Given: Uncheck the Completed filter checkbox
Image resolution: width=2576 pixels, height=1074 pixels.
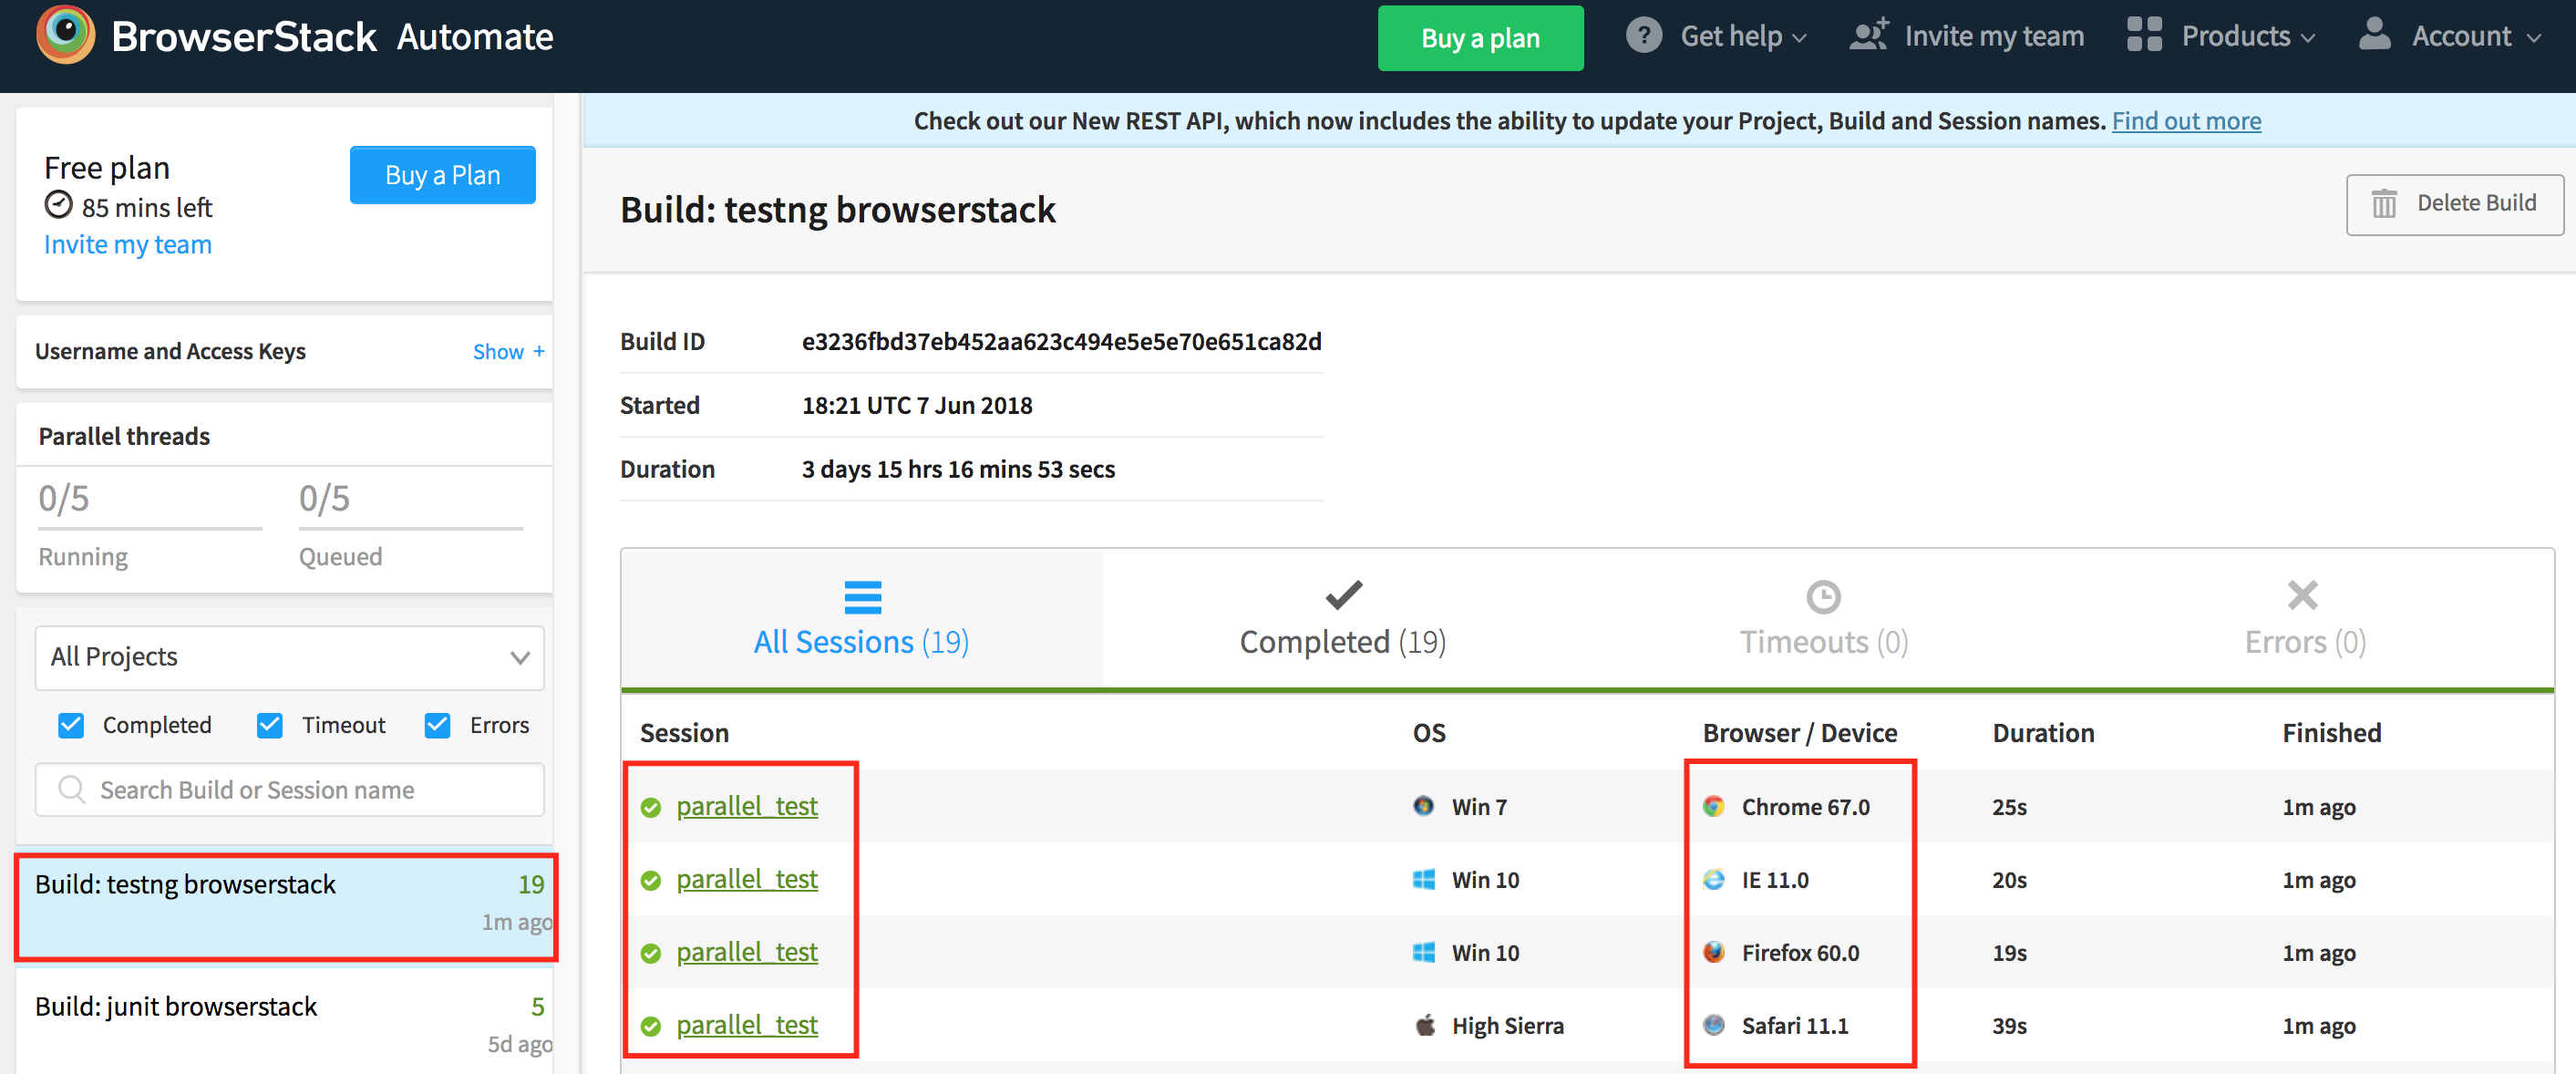Looking at the screenshot, I should pyautogui.click(x=71, y=725).
